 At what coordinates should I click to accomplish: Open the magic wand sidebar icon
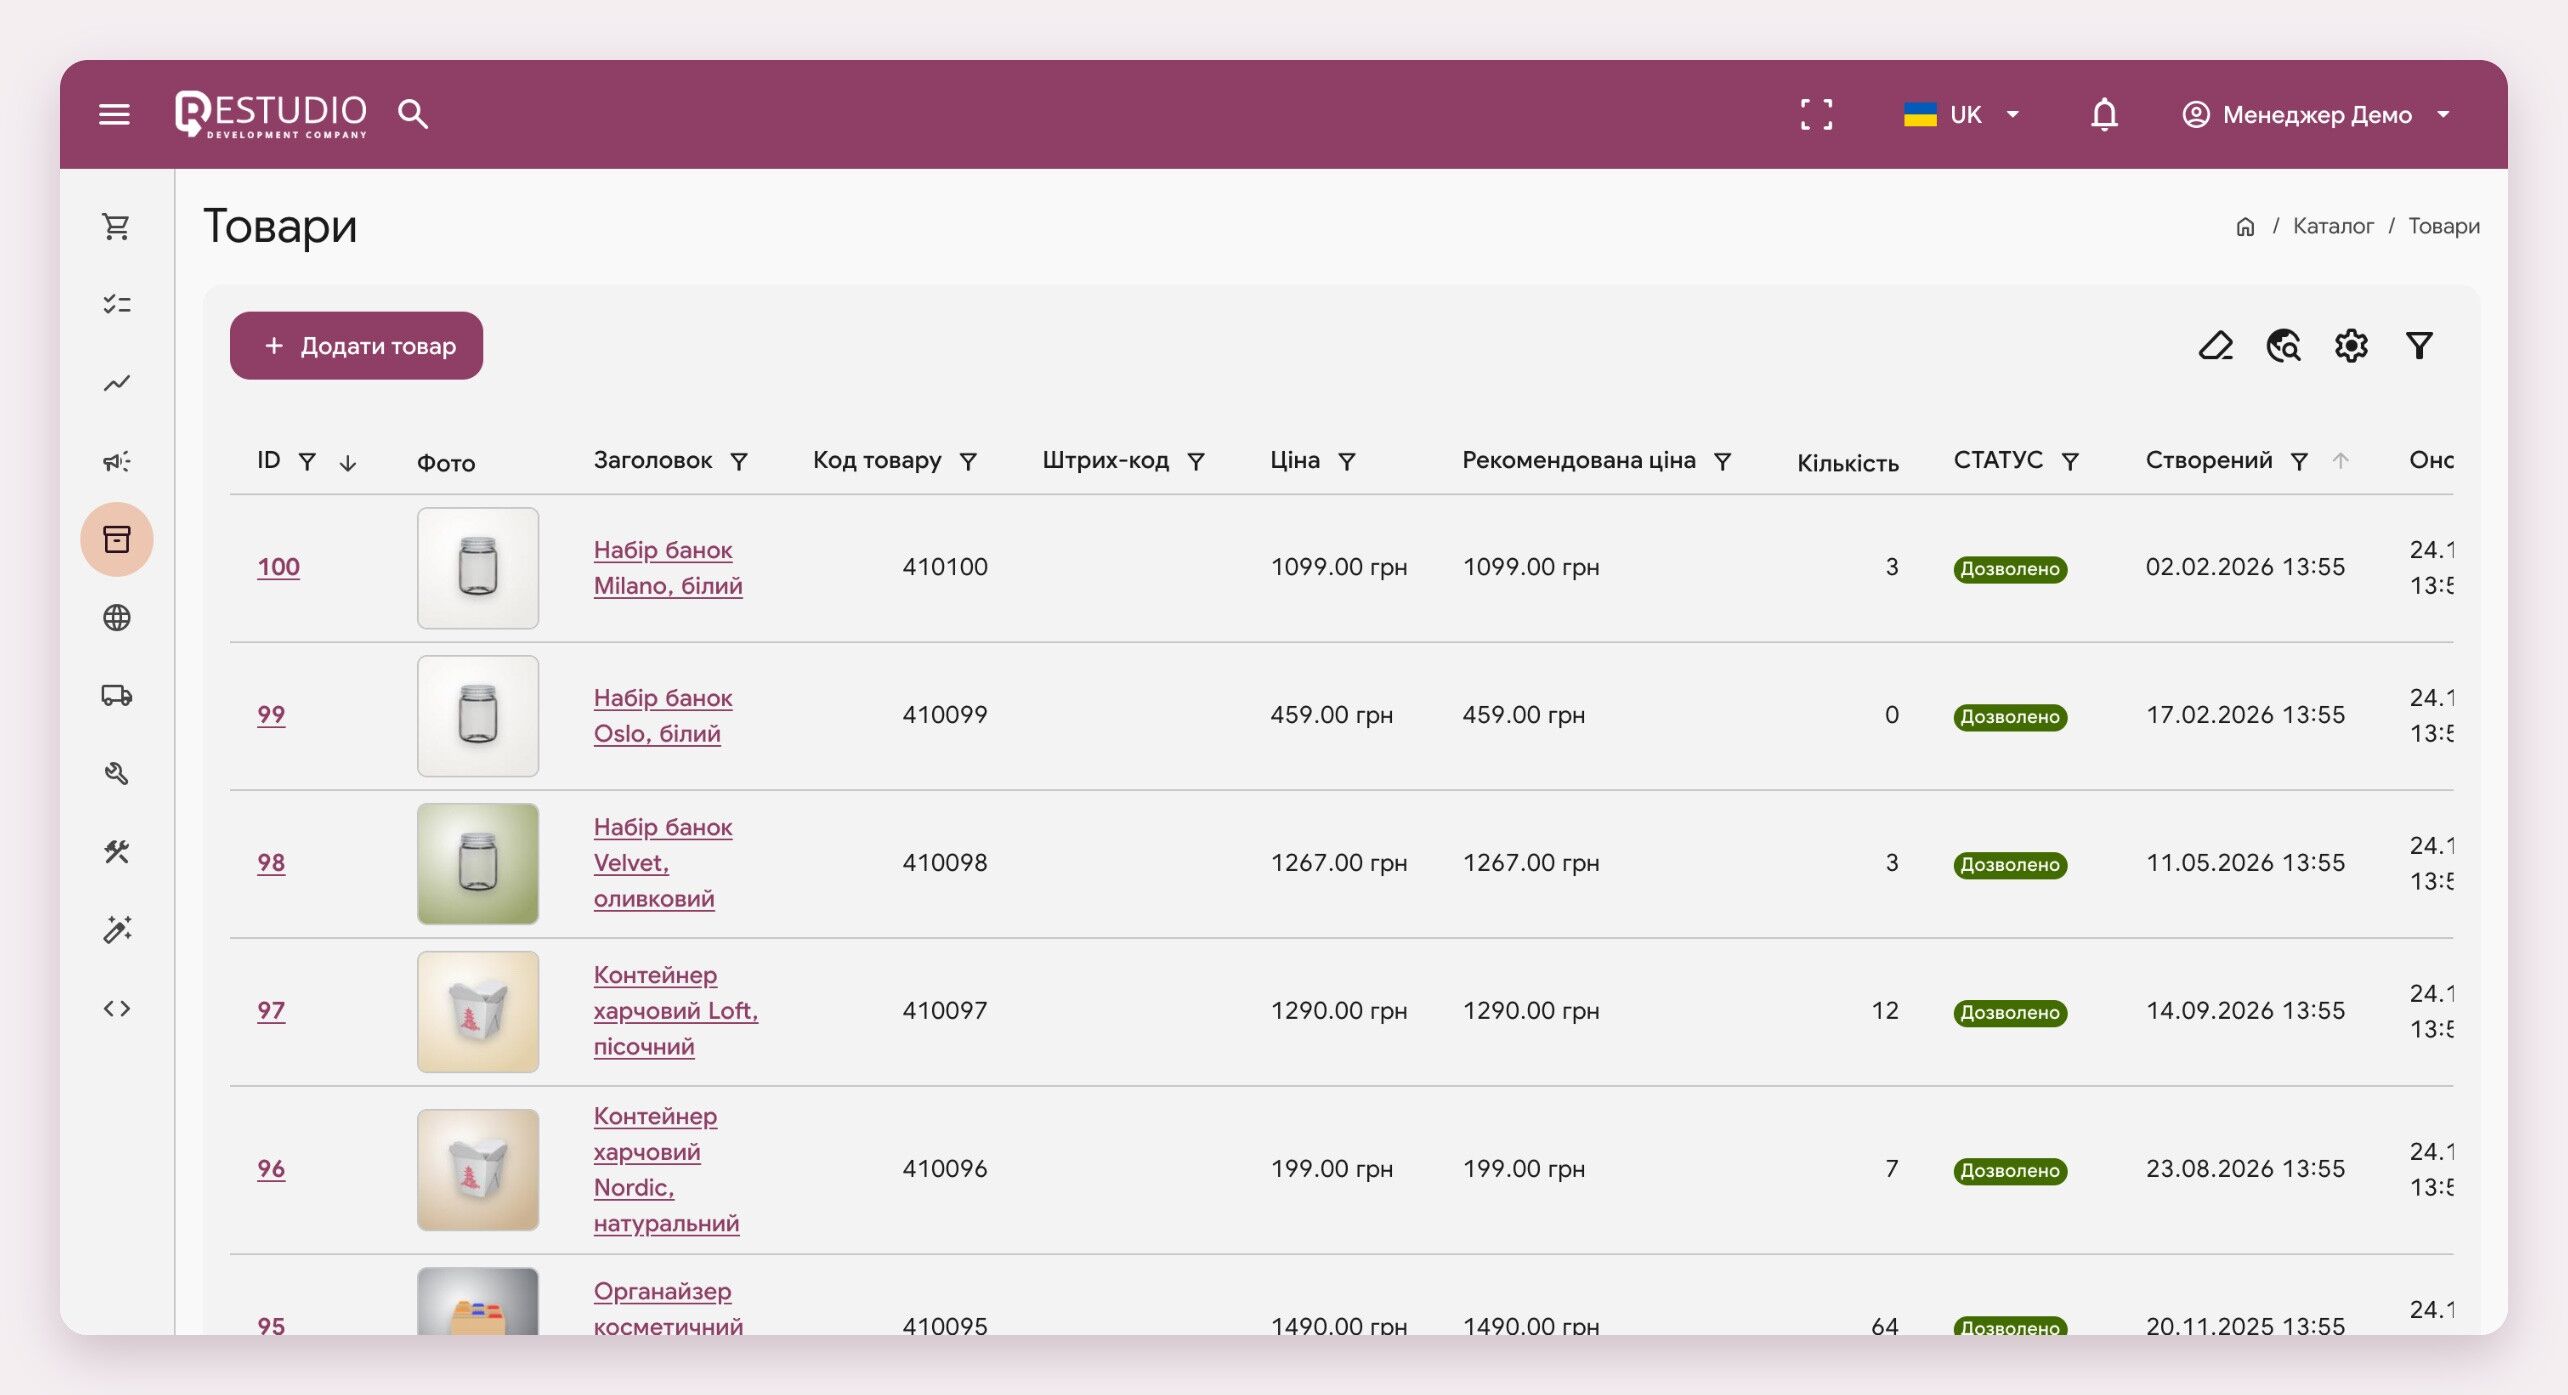tap(117, 929)
